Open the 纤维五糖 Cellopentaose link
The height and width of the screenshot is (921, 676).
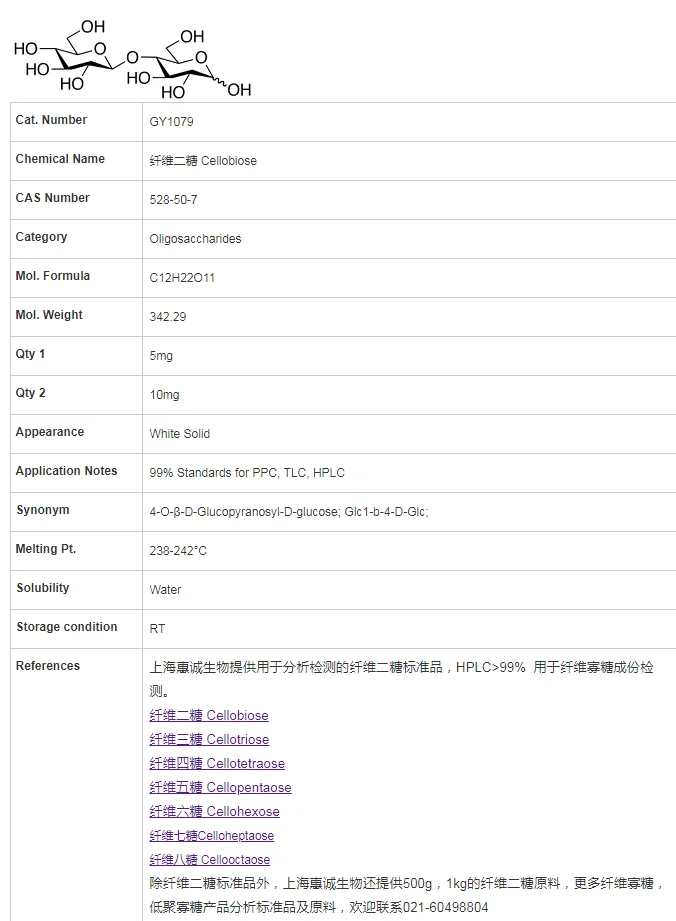(x=220, y=788)
